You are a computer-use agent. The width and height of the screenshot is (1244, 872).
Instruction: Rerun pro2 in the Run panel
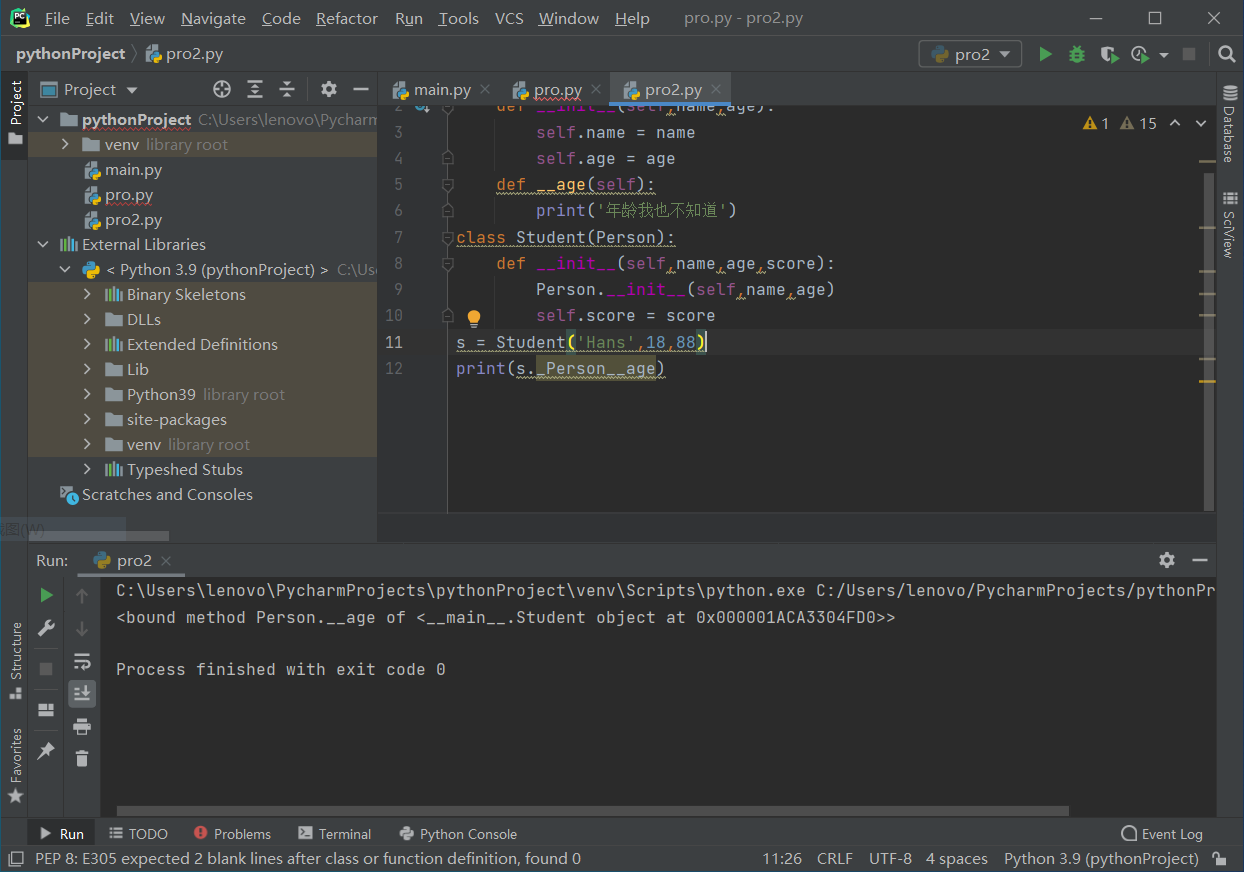click(46, 596)
